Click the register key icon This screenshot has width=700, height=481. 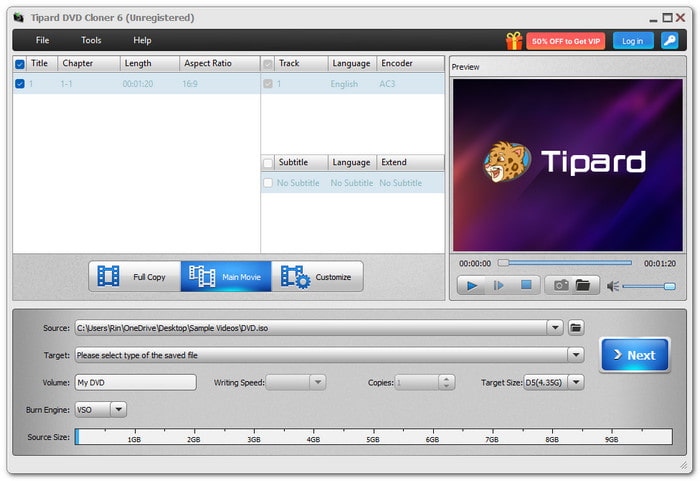tap(670, 41)
